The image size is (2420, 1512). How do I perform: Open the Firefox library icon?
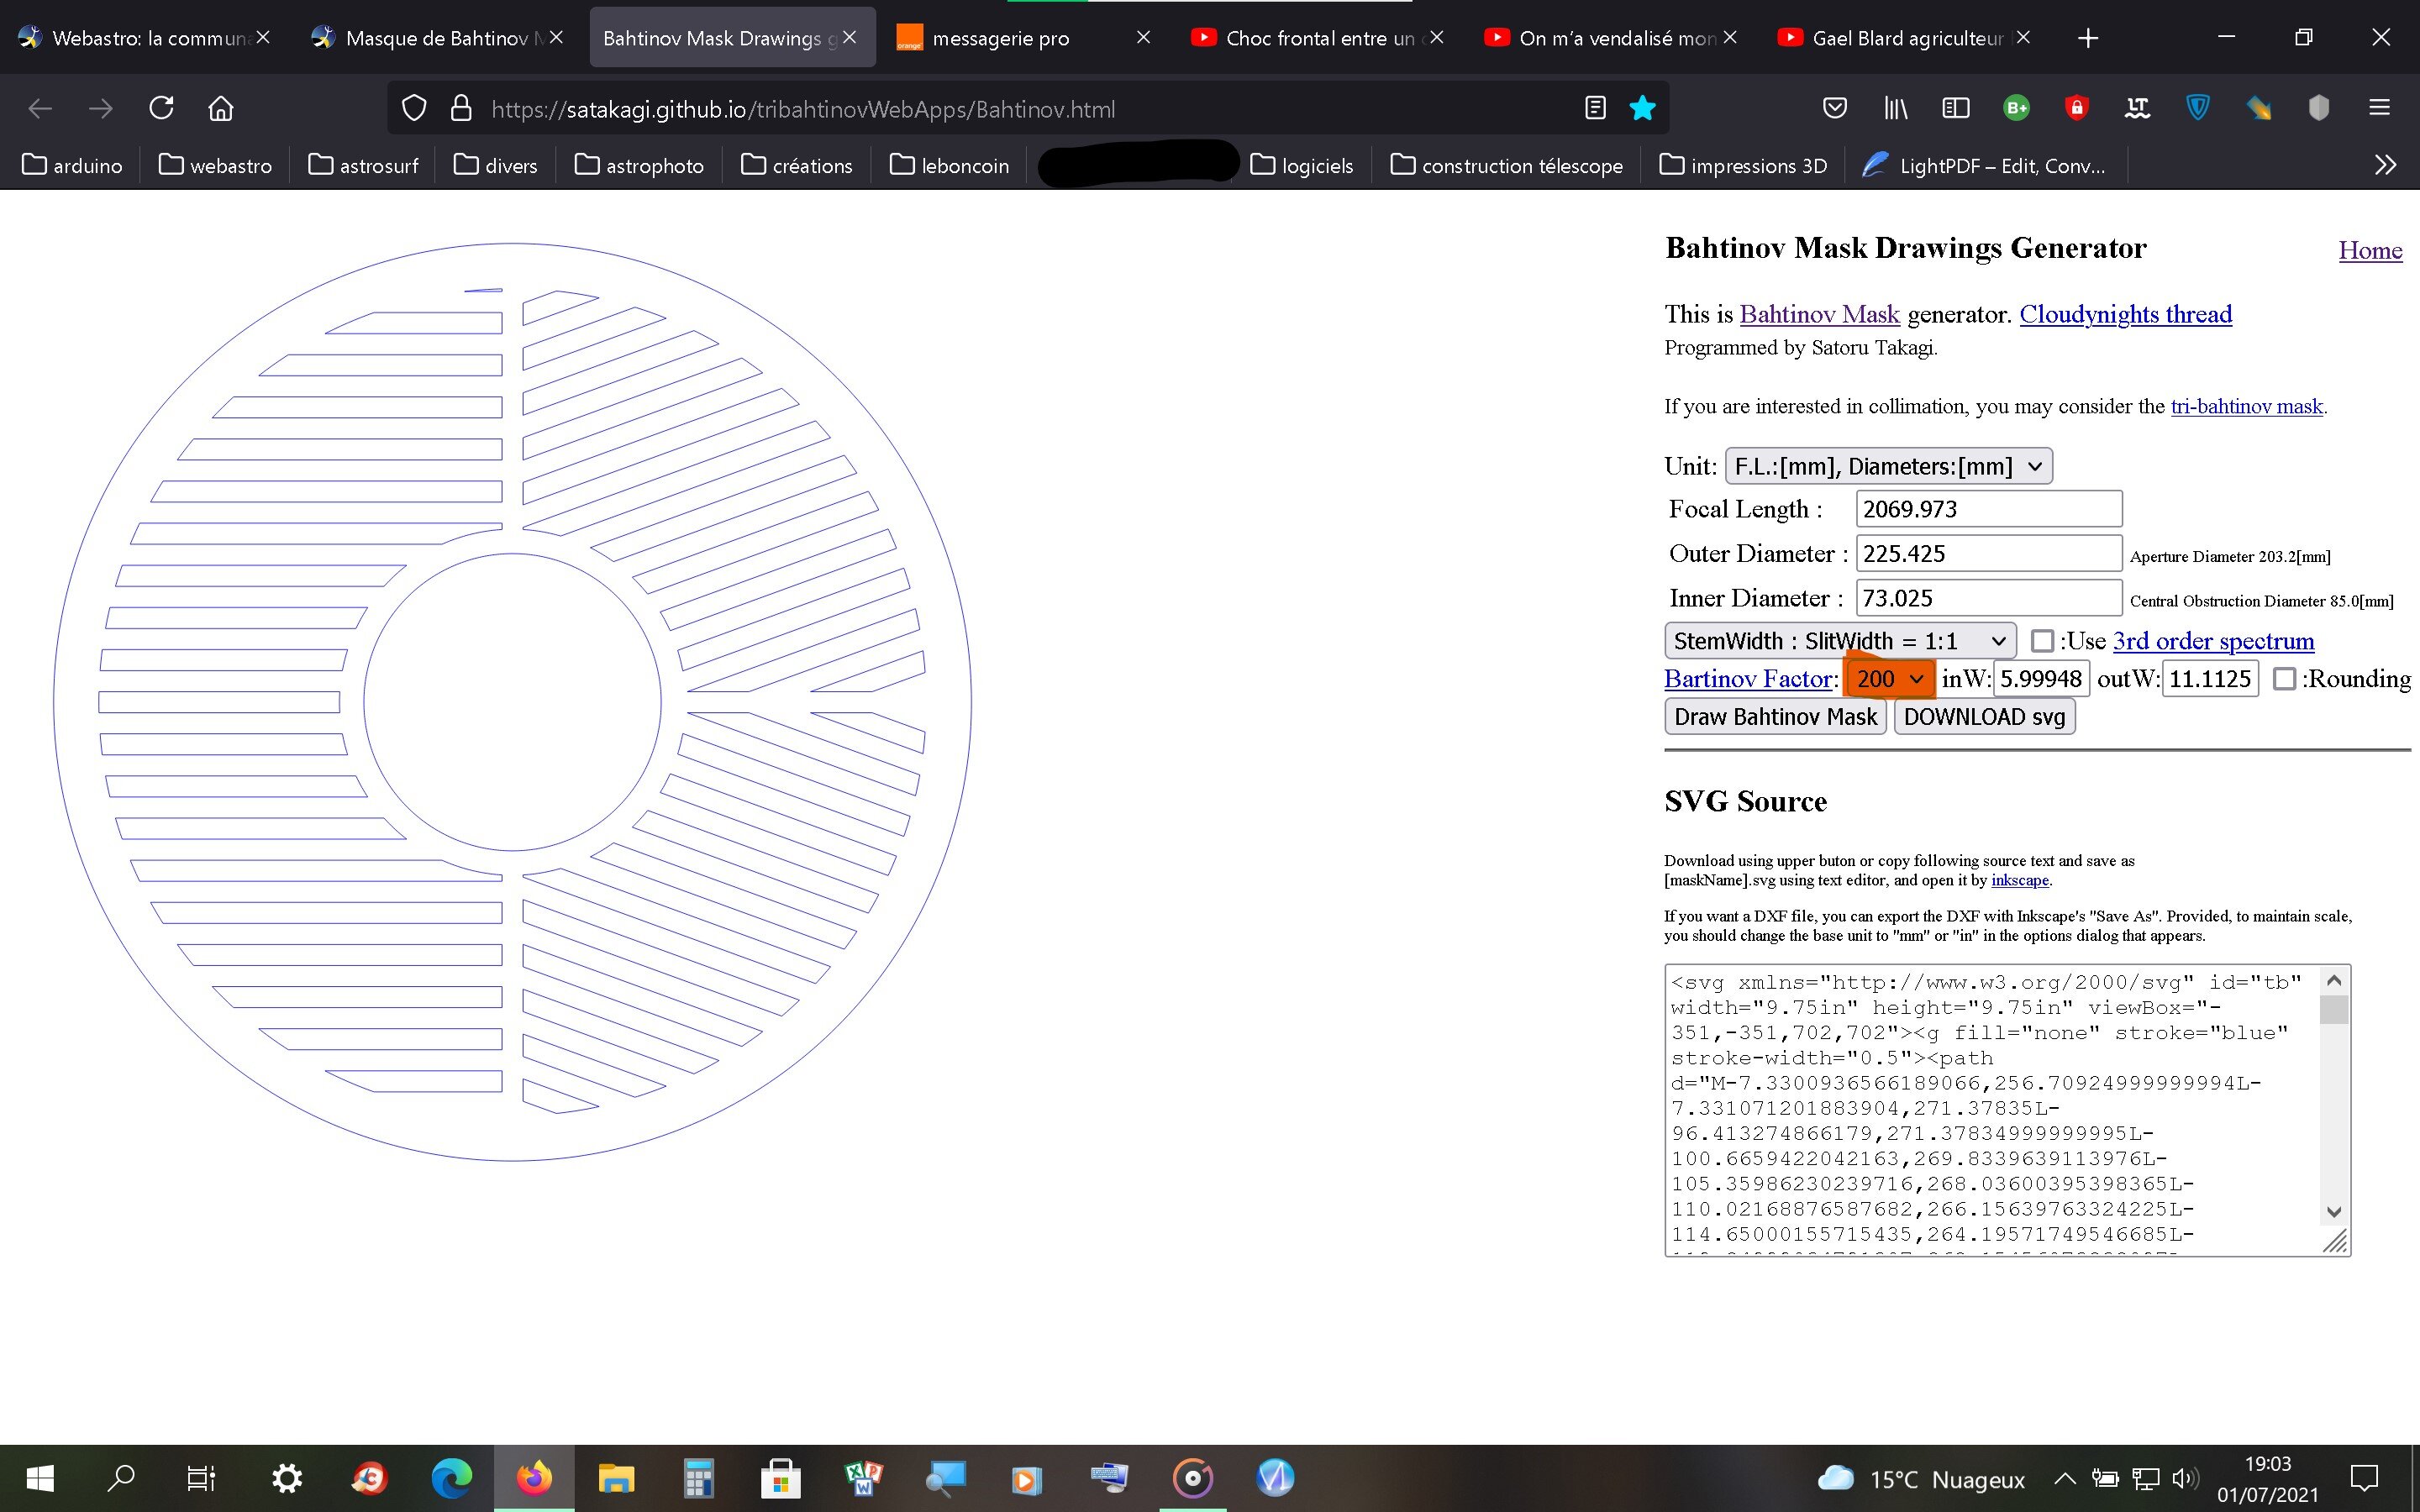[1895, 108]
